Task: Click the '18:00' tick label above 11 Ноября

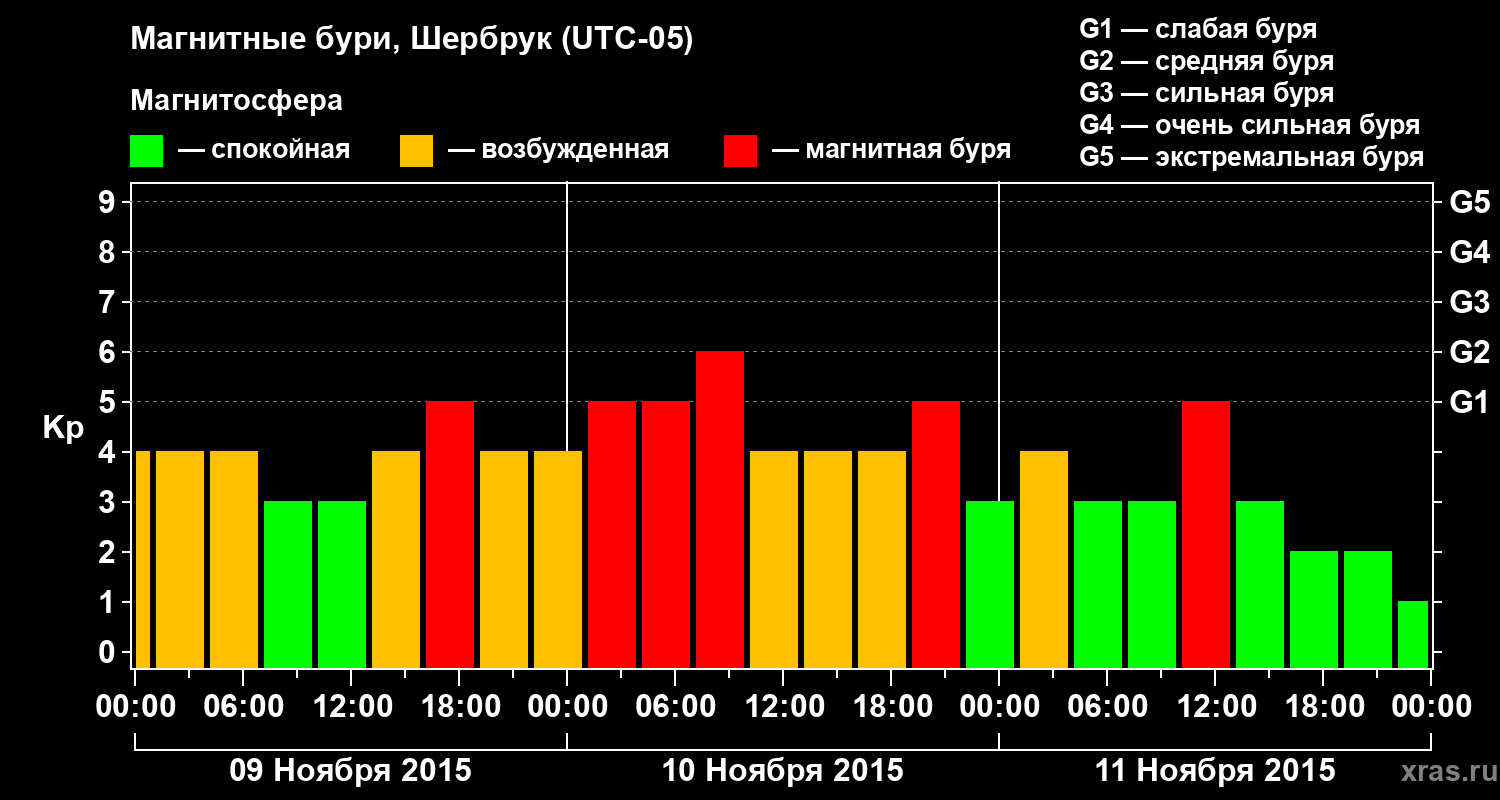Action: [1326, 706]
